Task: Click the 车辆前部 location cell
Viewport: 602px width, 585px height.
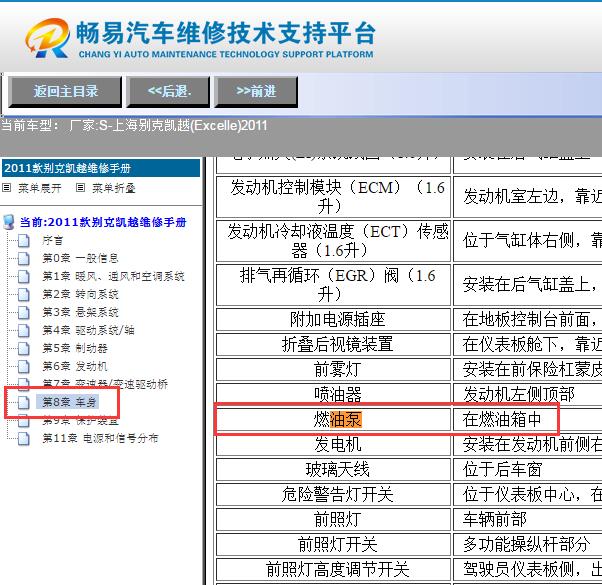Action: point(528,519)
